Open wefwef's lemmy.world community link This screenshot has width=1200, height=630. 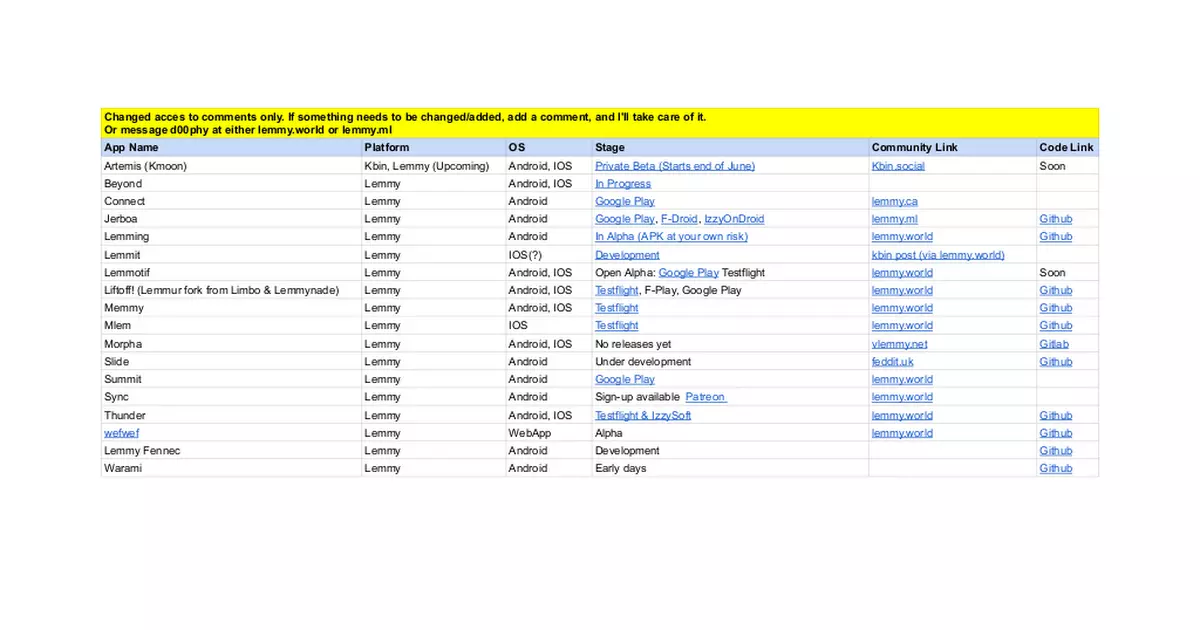pos(902,433)
